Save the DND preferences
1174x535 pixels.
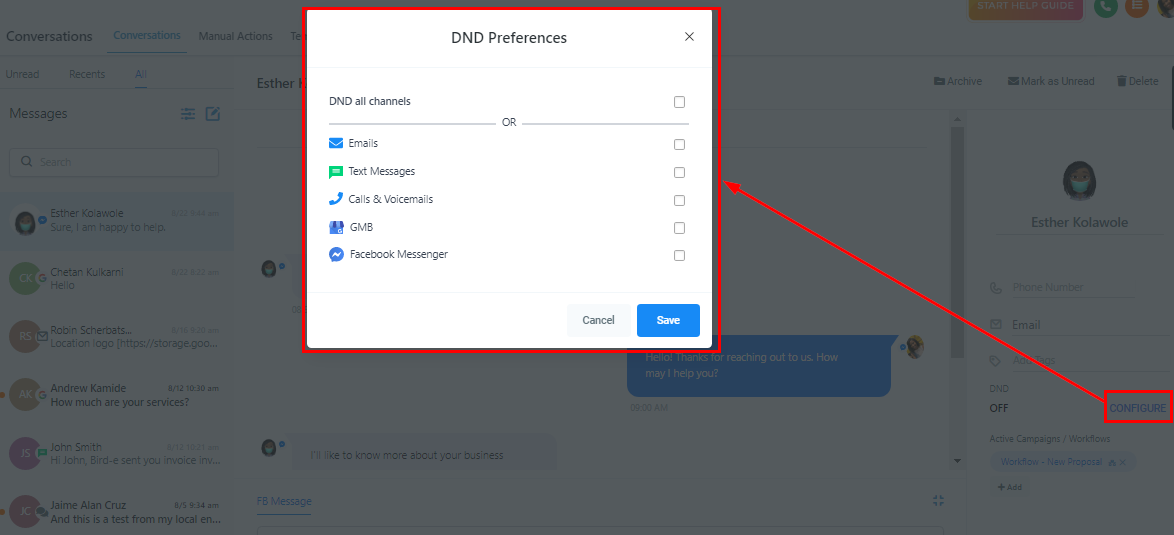pyautogui.click(x=668, y=320)
